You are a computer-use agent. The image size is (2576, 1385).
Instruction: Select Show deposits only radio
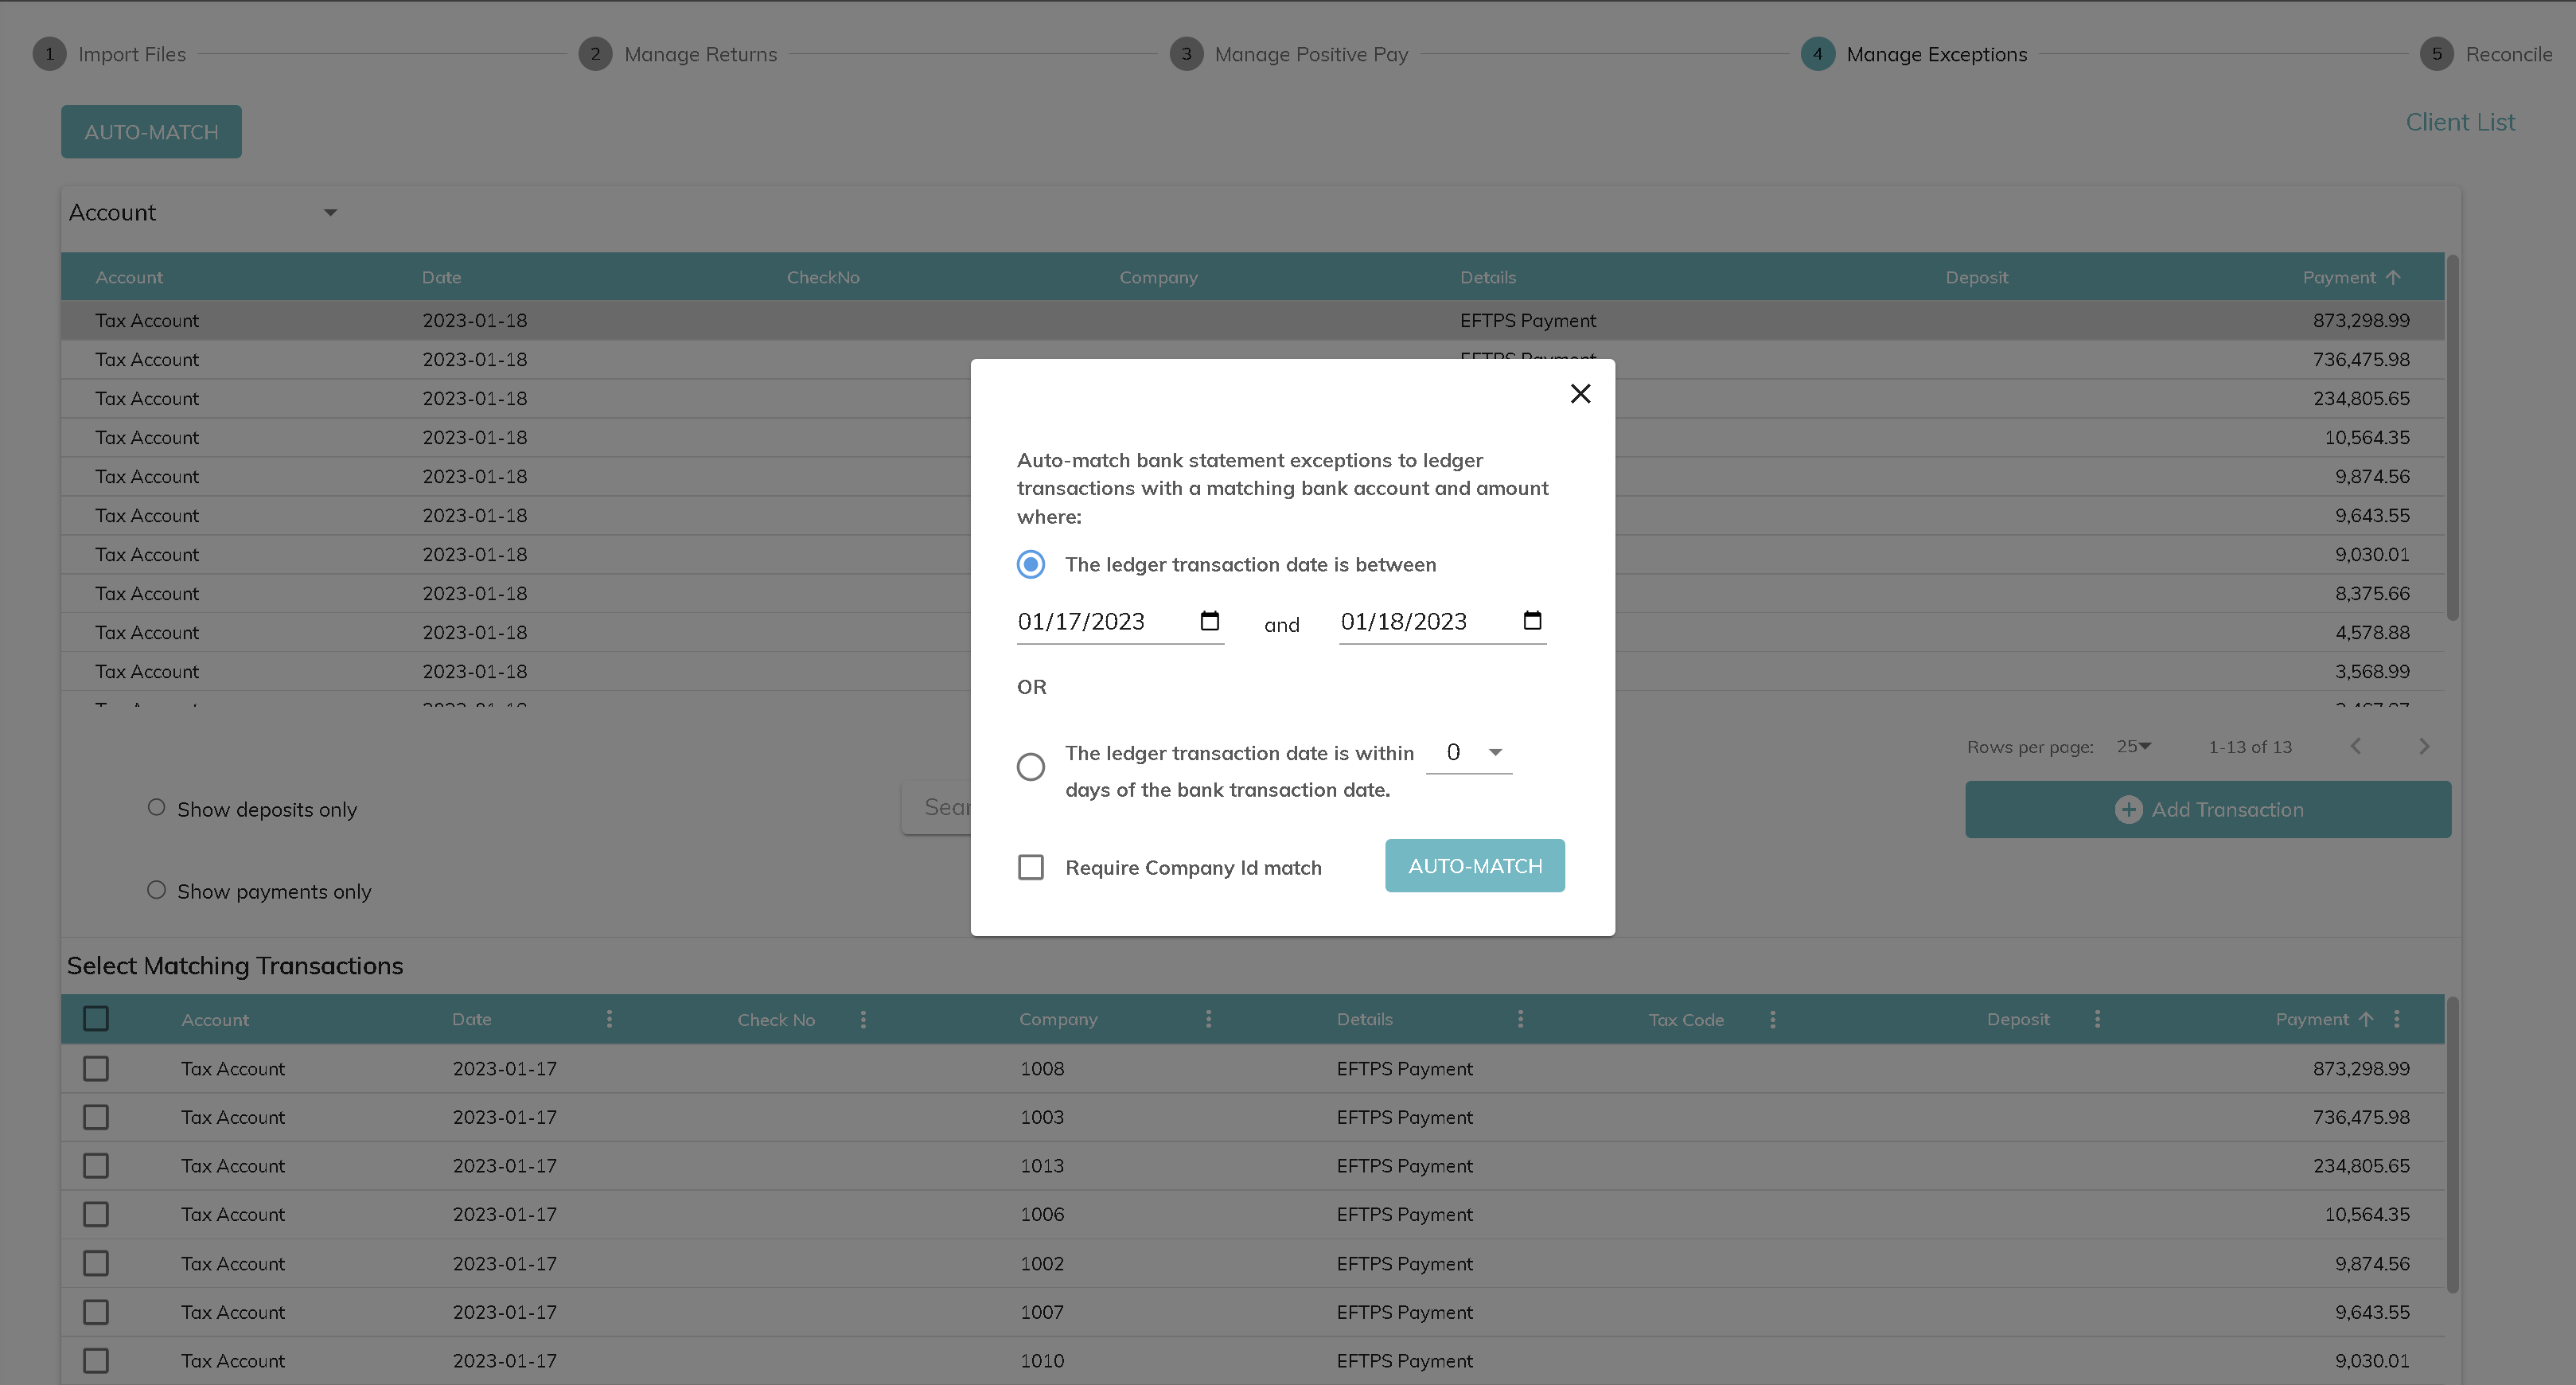tap(156, 808)
